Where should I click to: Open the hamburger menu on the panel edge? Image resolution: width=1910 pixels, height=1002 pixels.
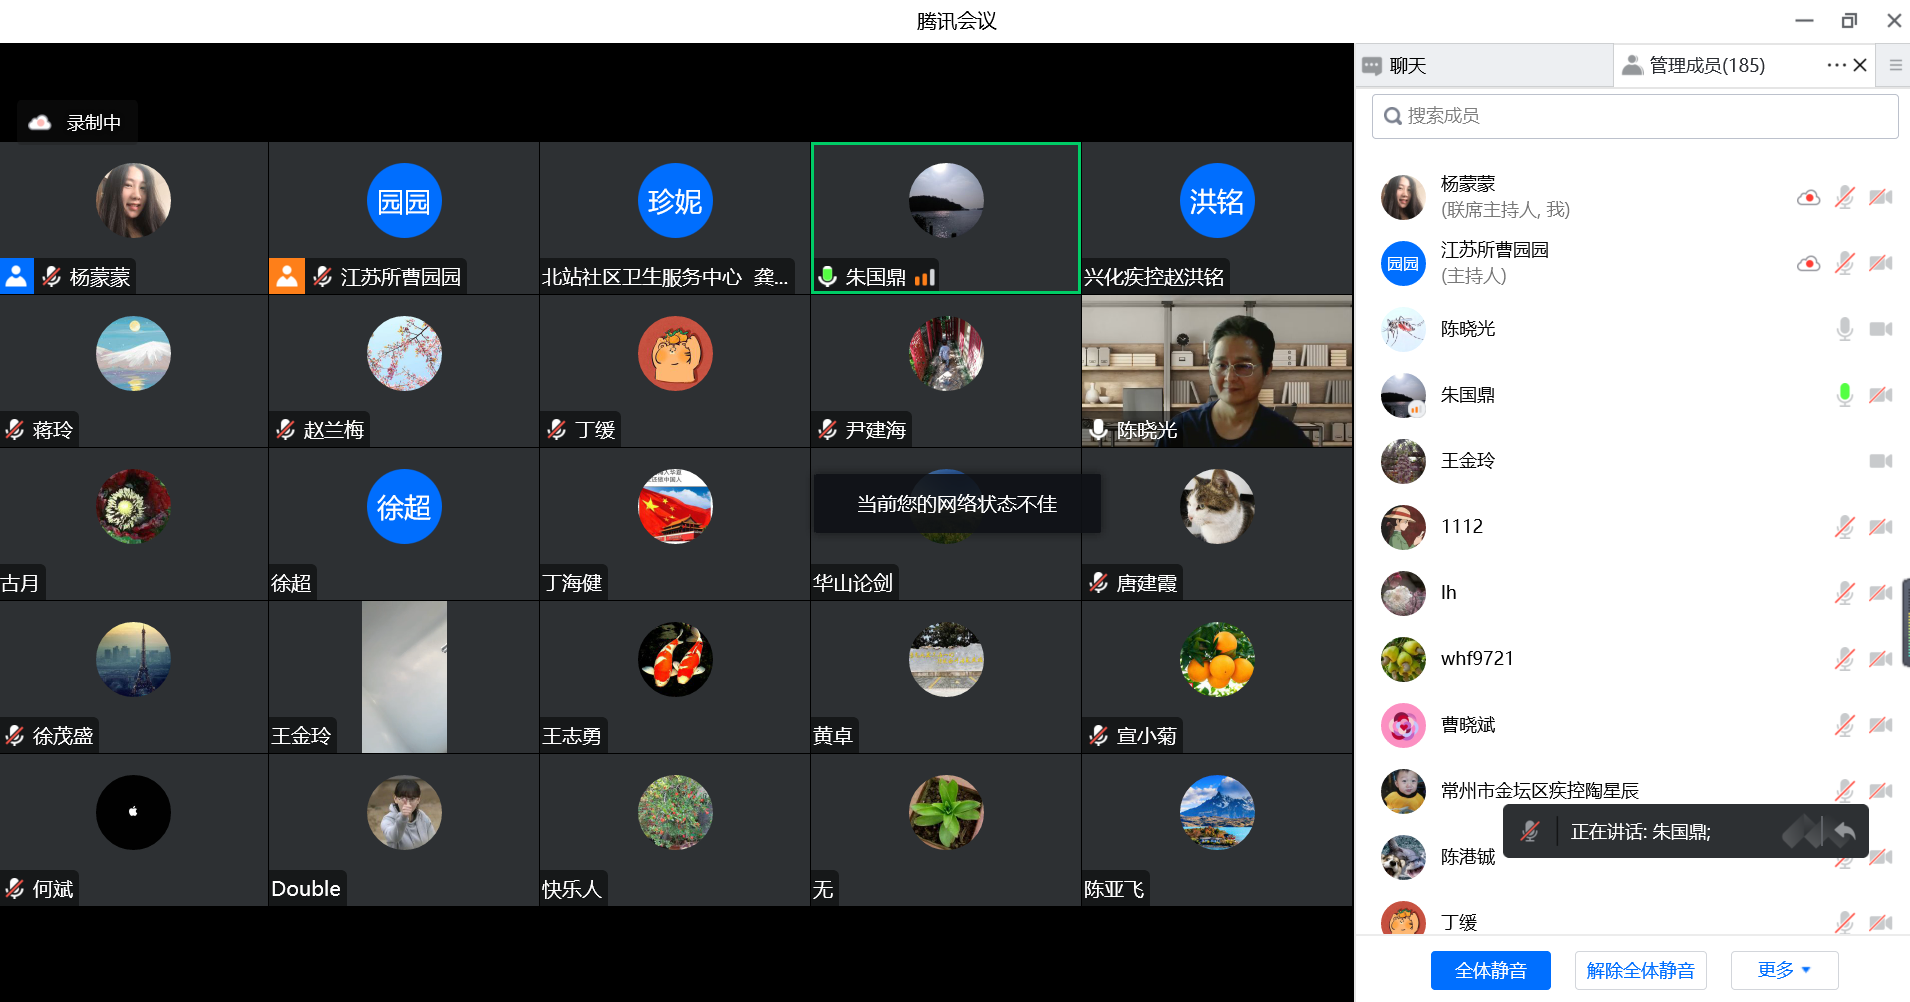[1895, 65]
